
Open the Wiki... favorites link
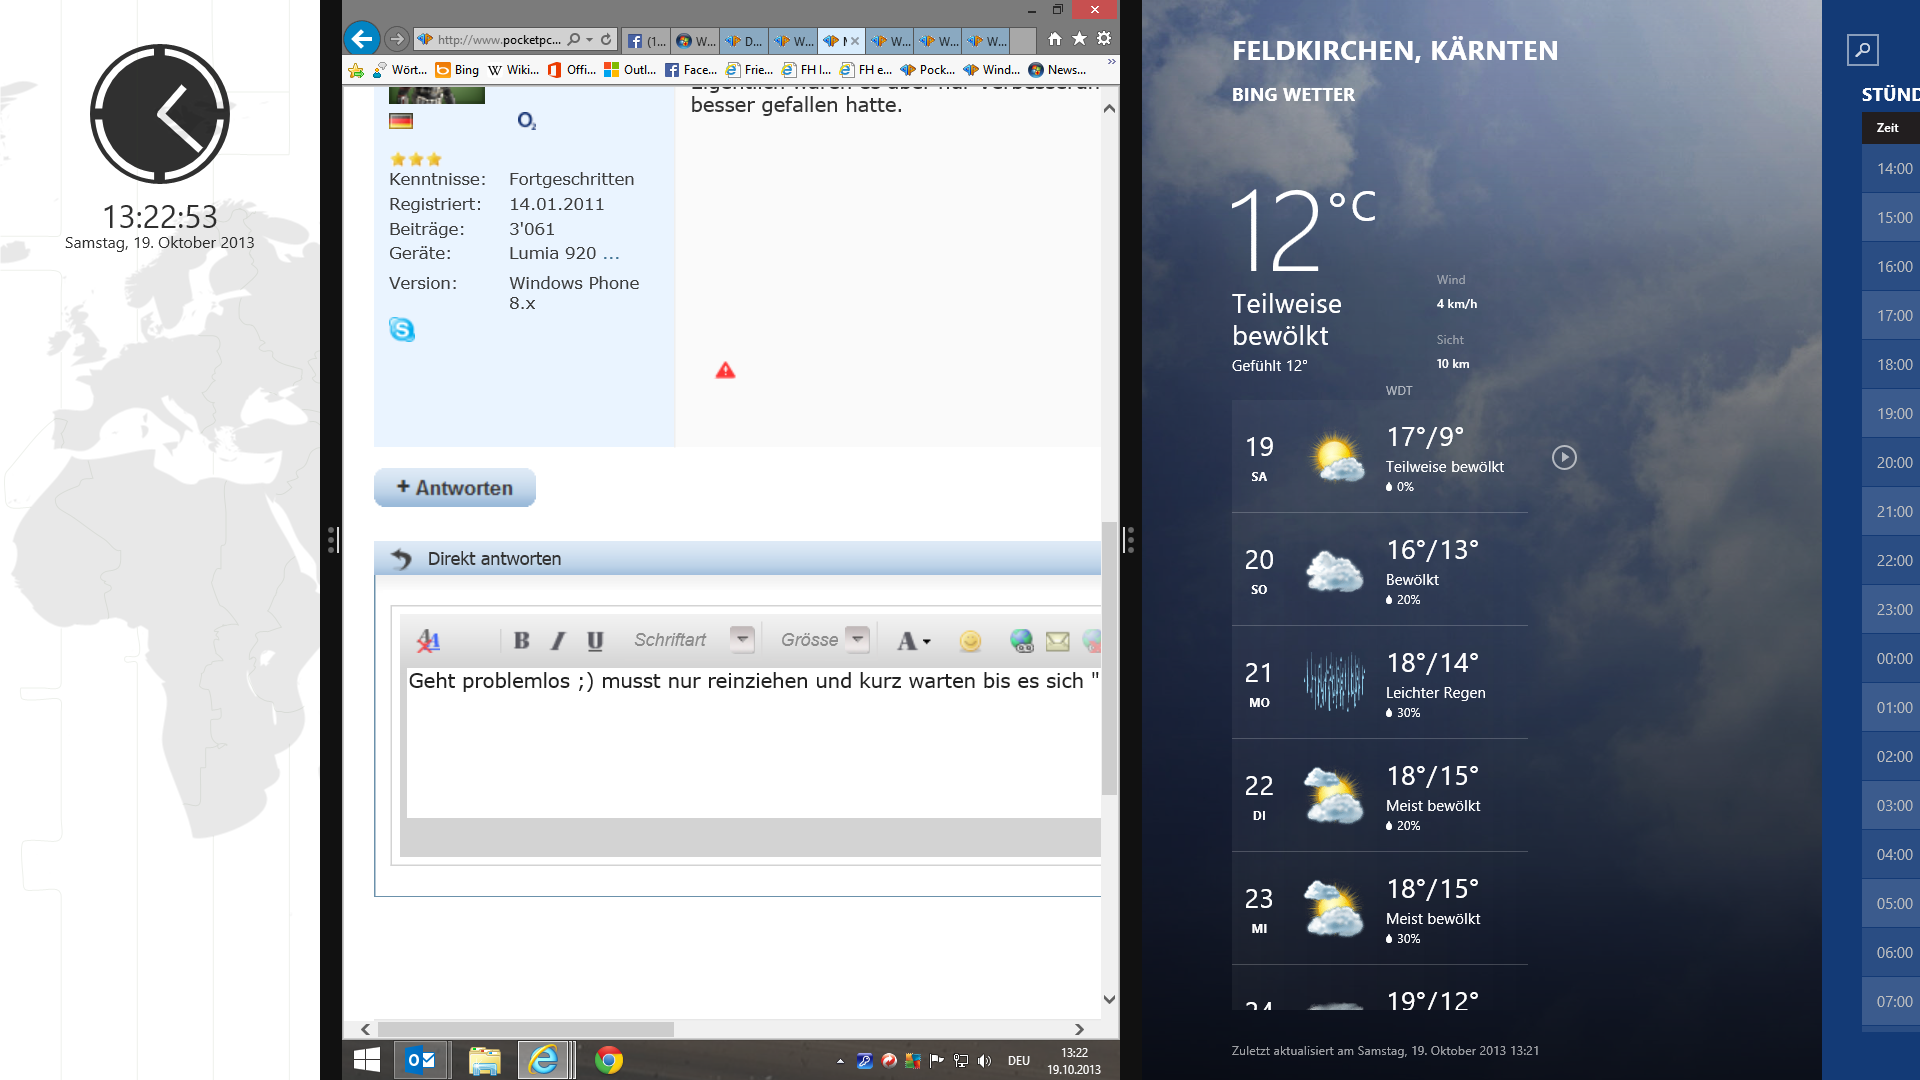point(513,70)
